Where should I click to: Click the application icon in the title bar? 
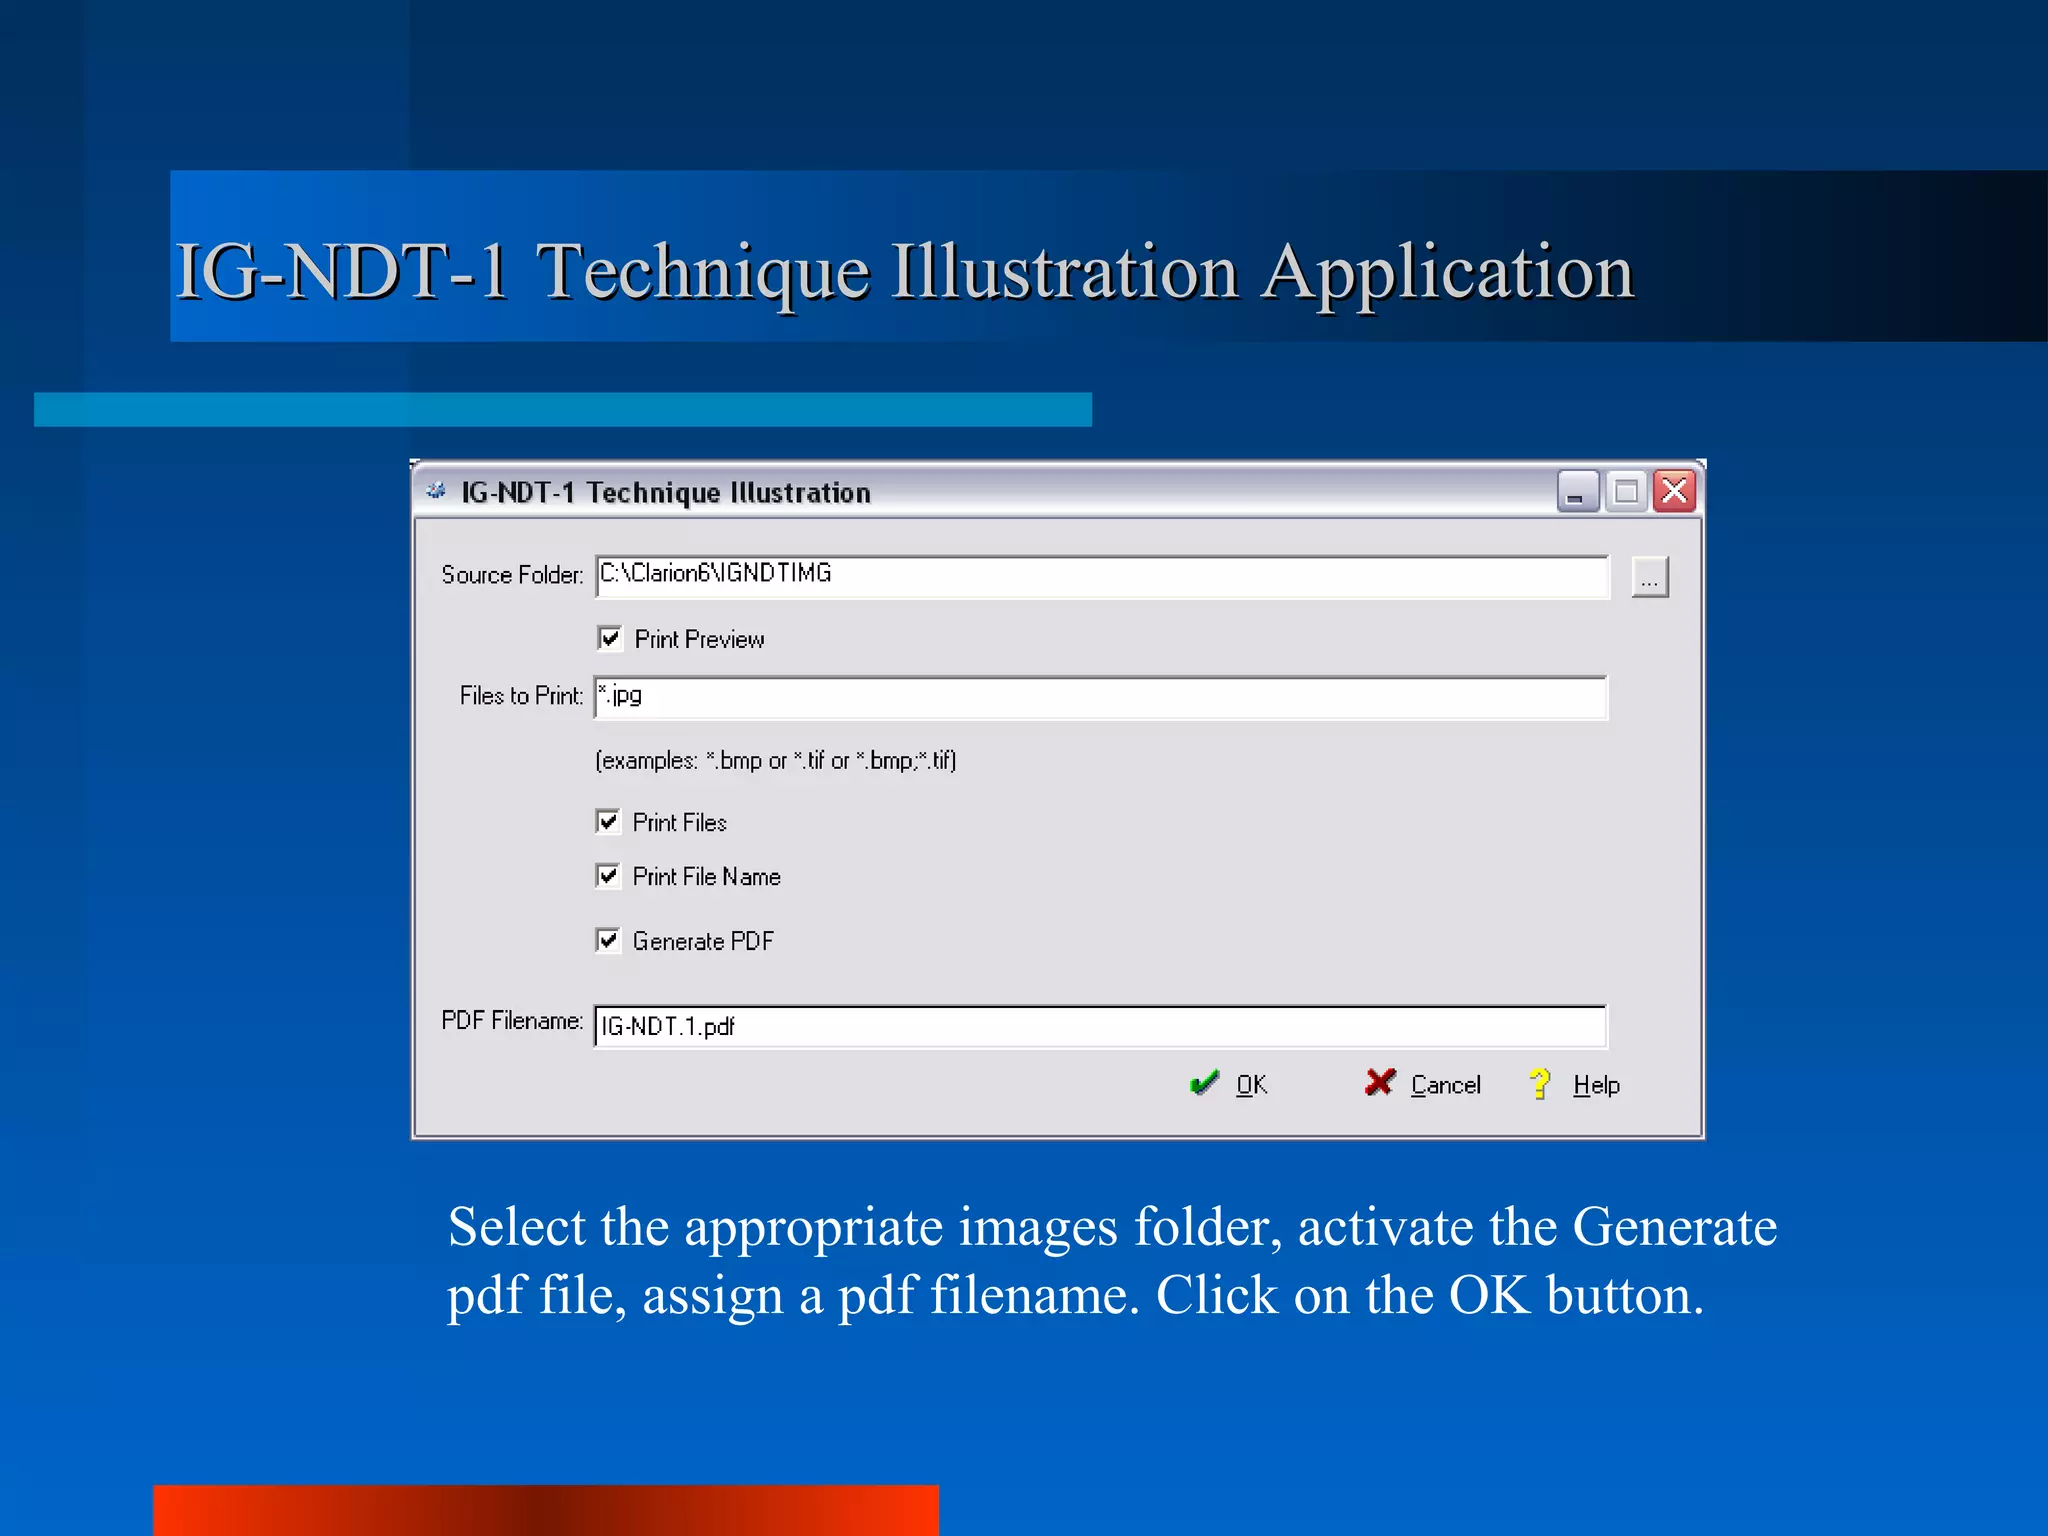tap(436, 491)
